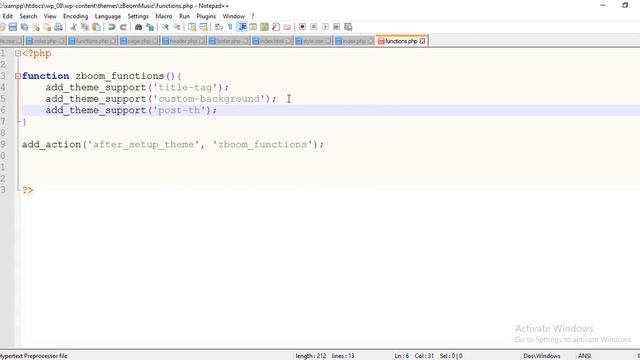Click the closing ?> tag line
Screen dimensions: 640x360
point(27,190)
